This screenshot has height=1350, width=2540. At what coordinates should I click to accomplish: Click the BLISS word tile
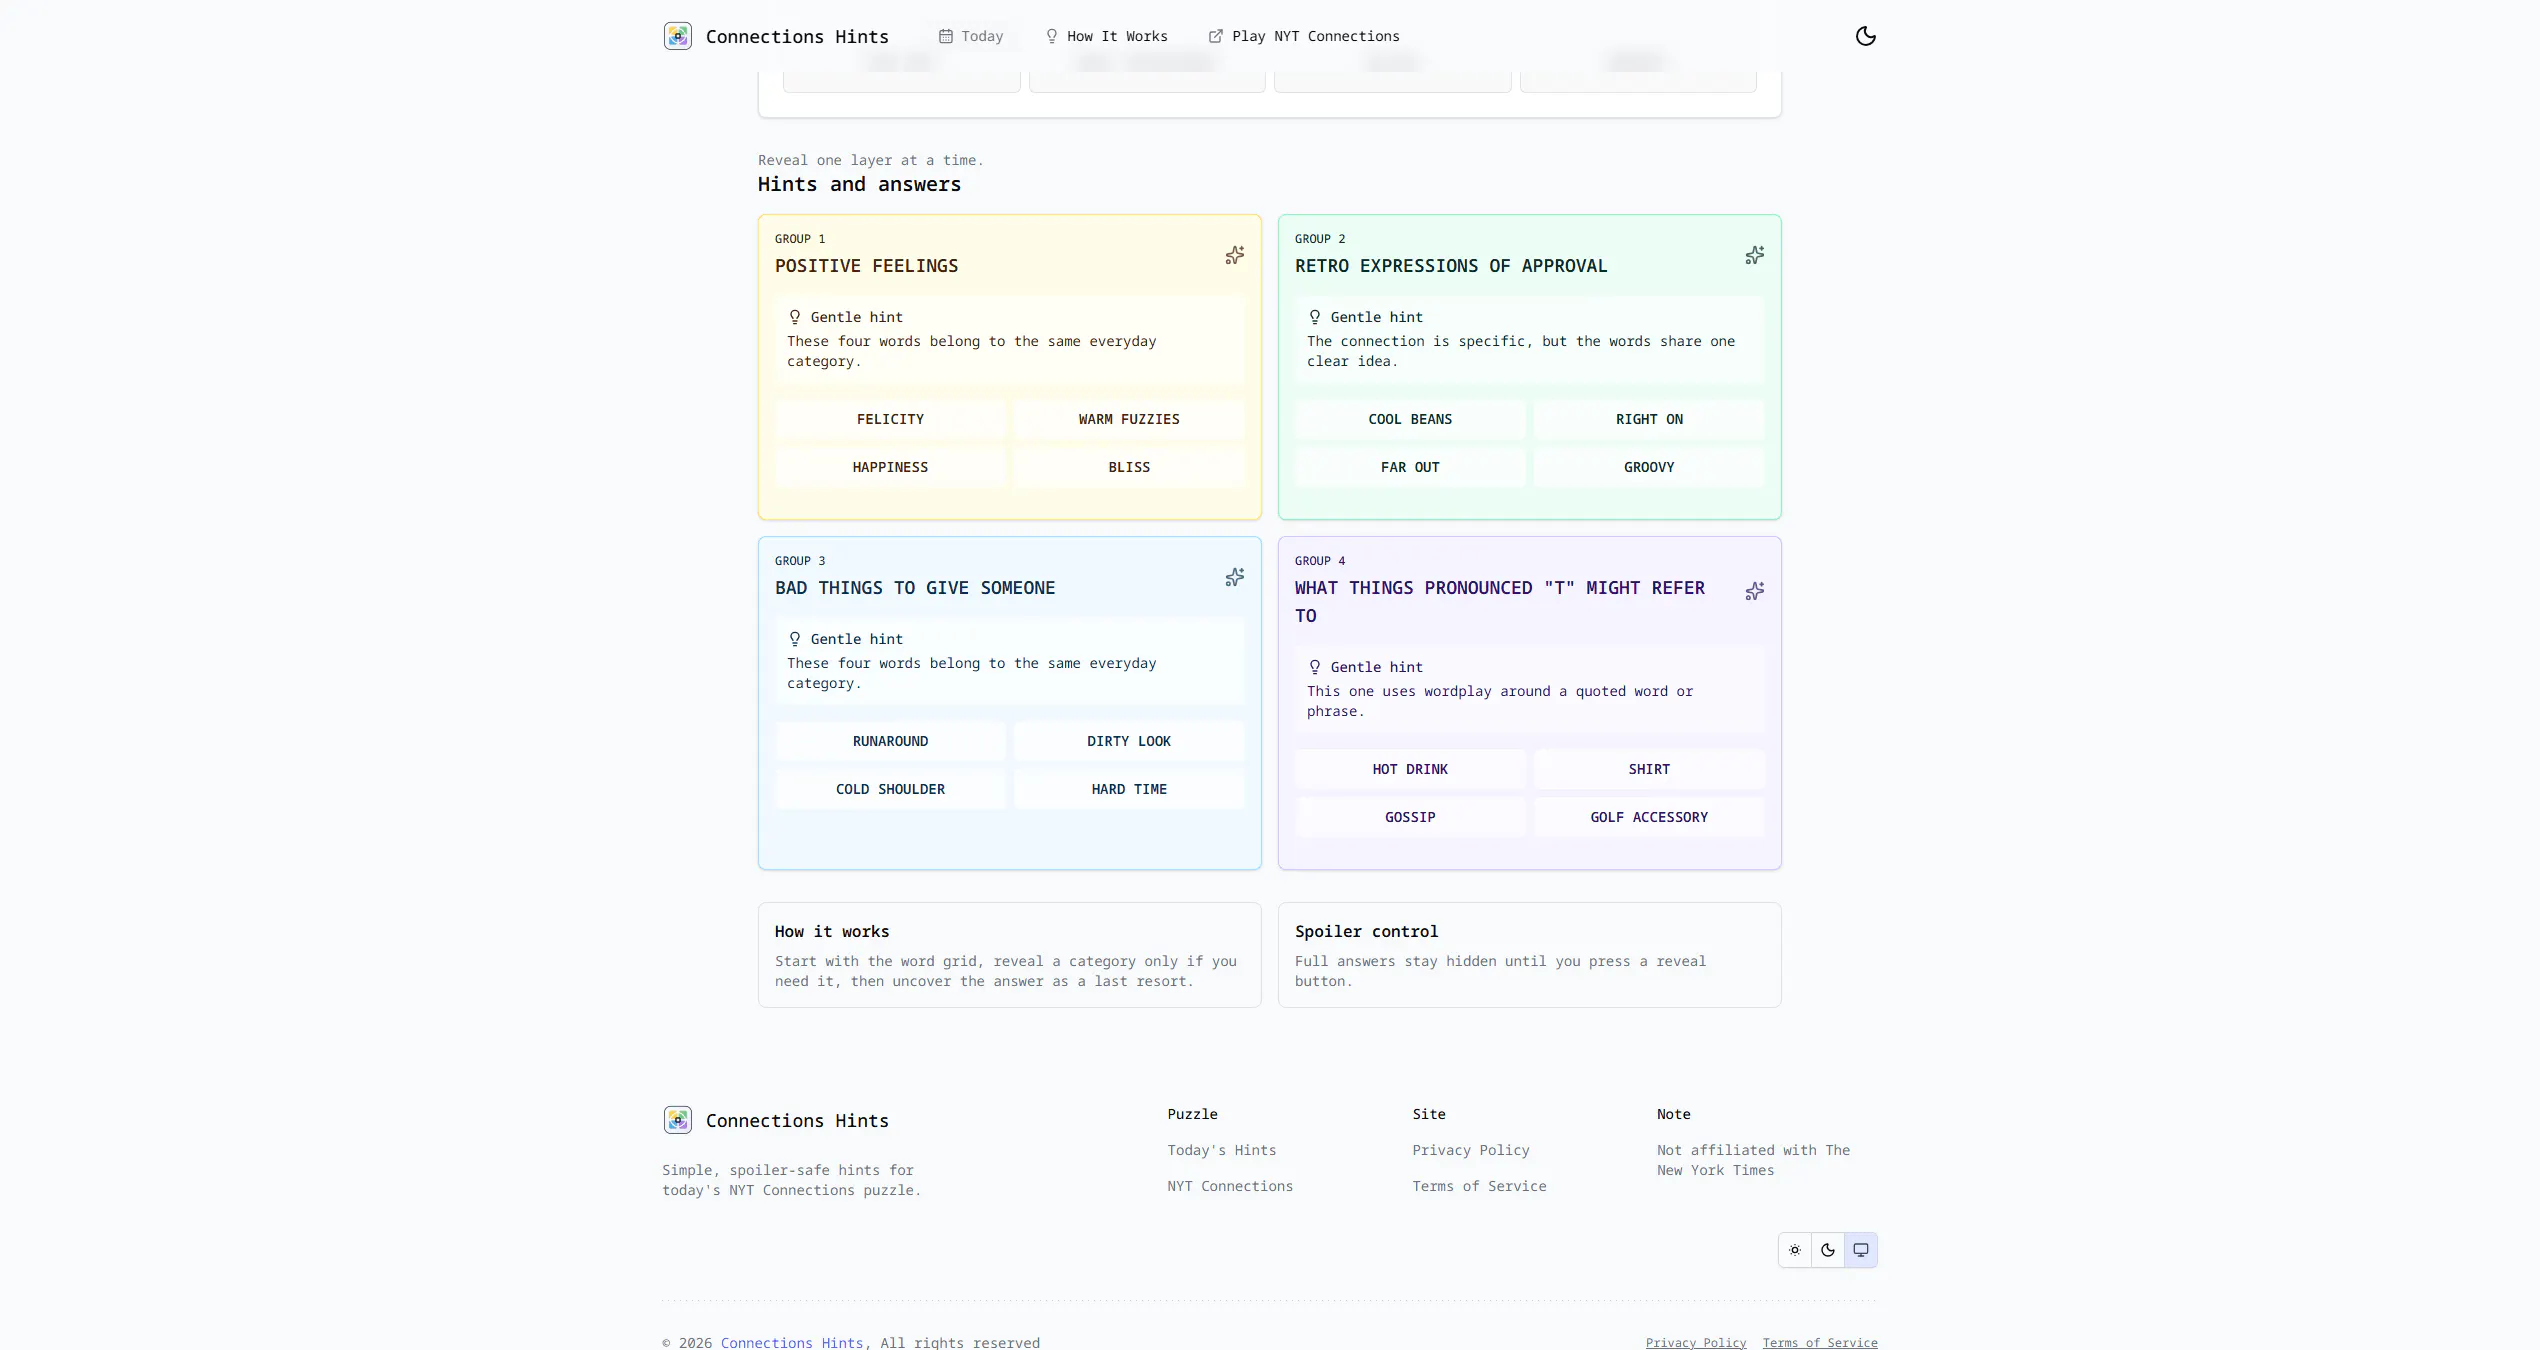pos(1129,467)
